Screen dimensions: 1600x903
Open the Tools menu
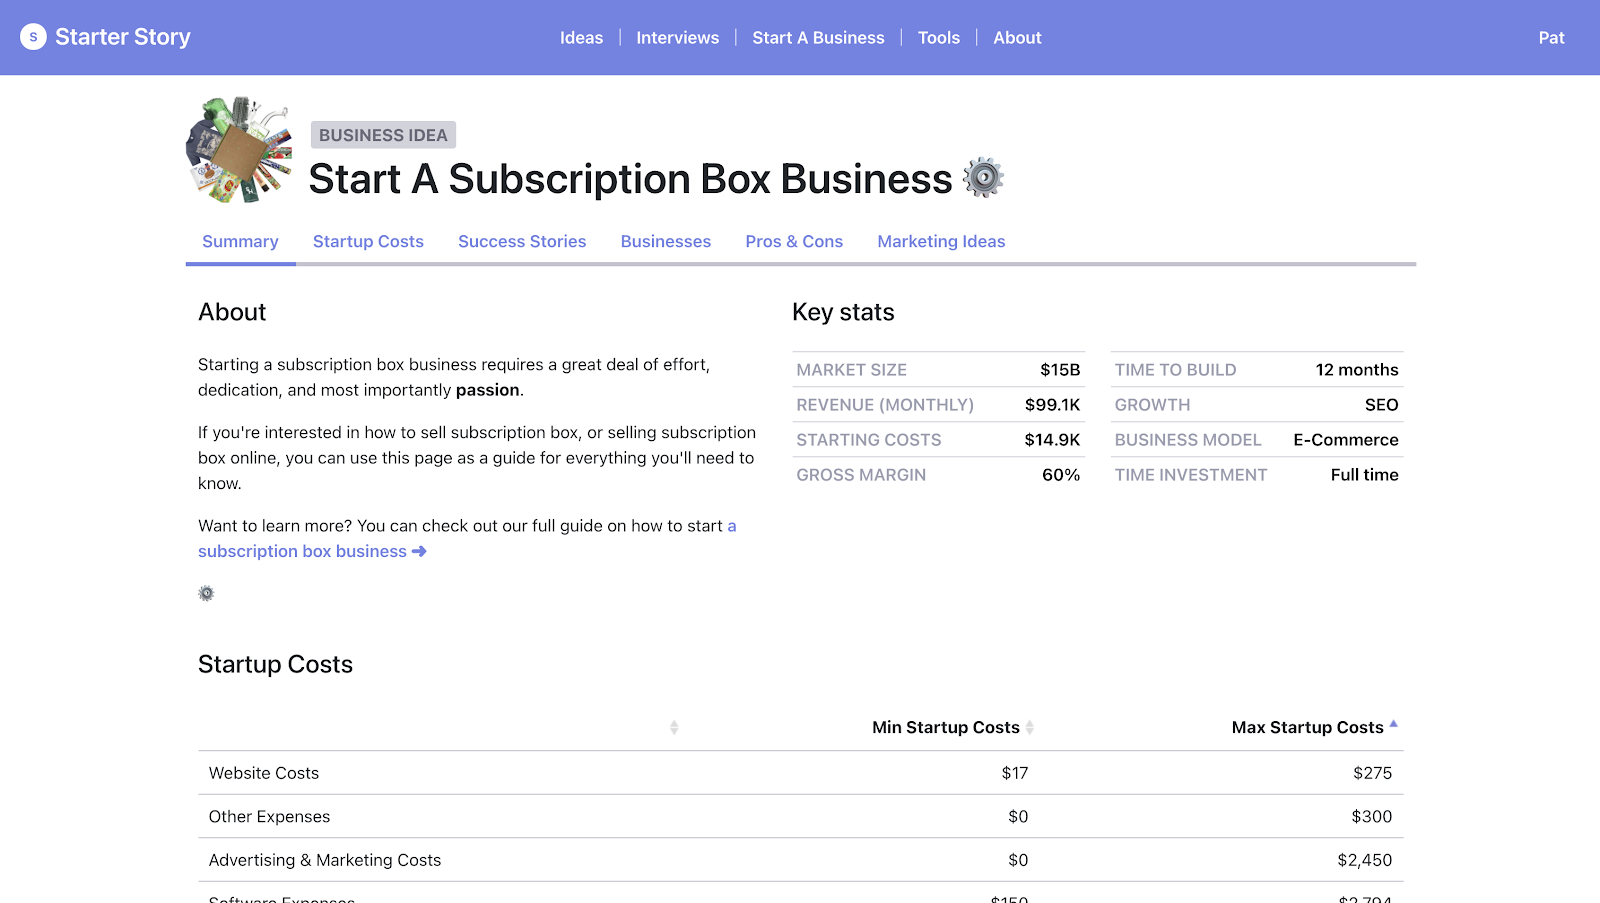point(938,37)
